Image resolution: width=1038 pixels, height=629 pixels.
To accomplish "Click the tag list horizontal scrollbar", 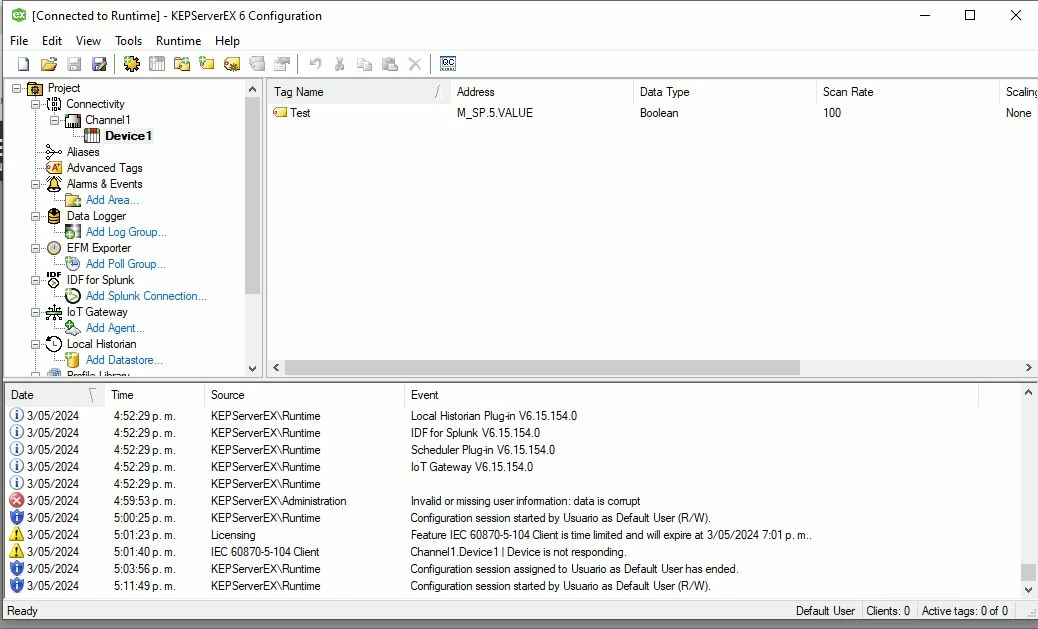I will click(x=542, y=367).
